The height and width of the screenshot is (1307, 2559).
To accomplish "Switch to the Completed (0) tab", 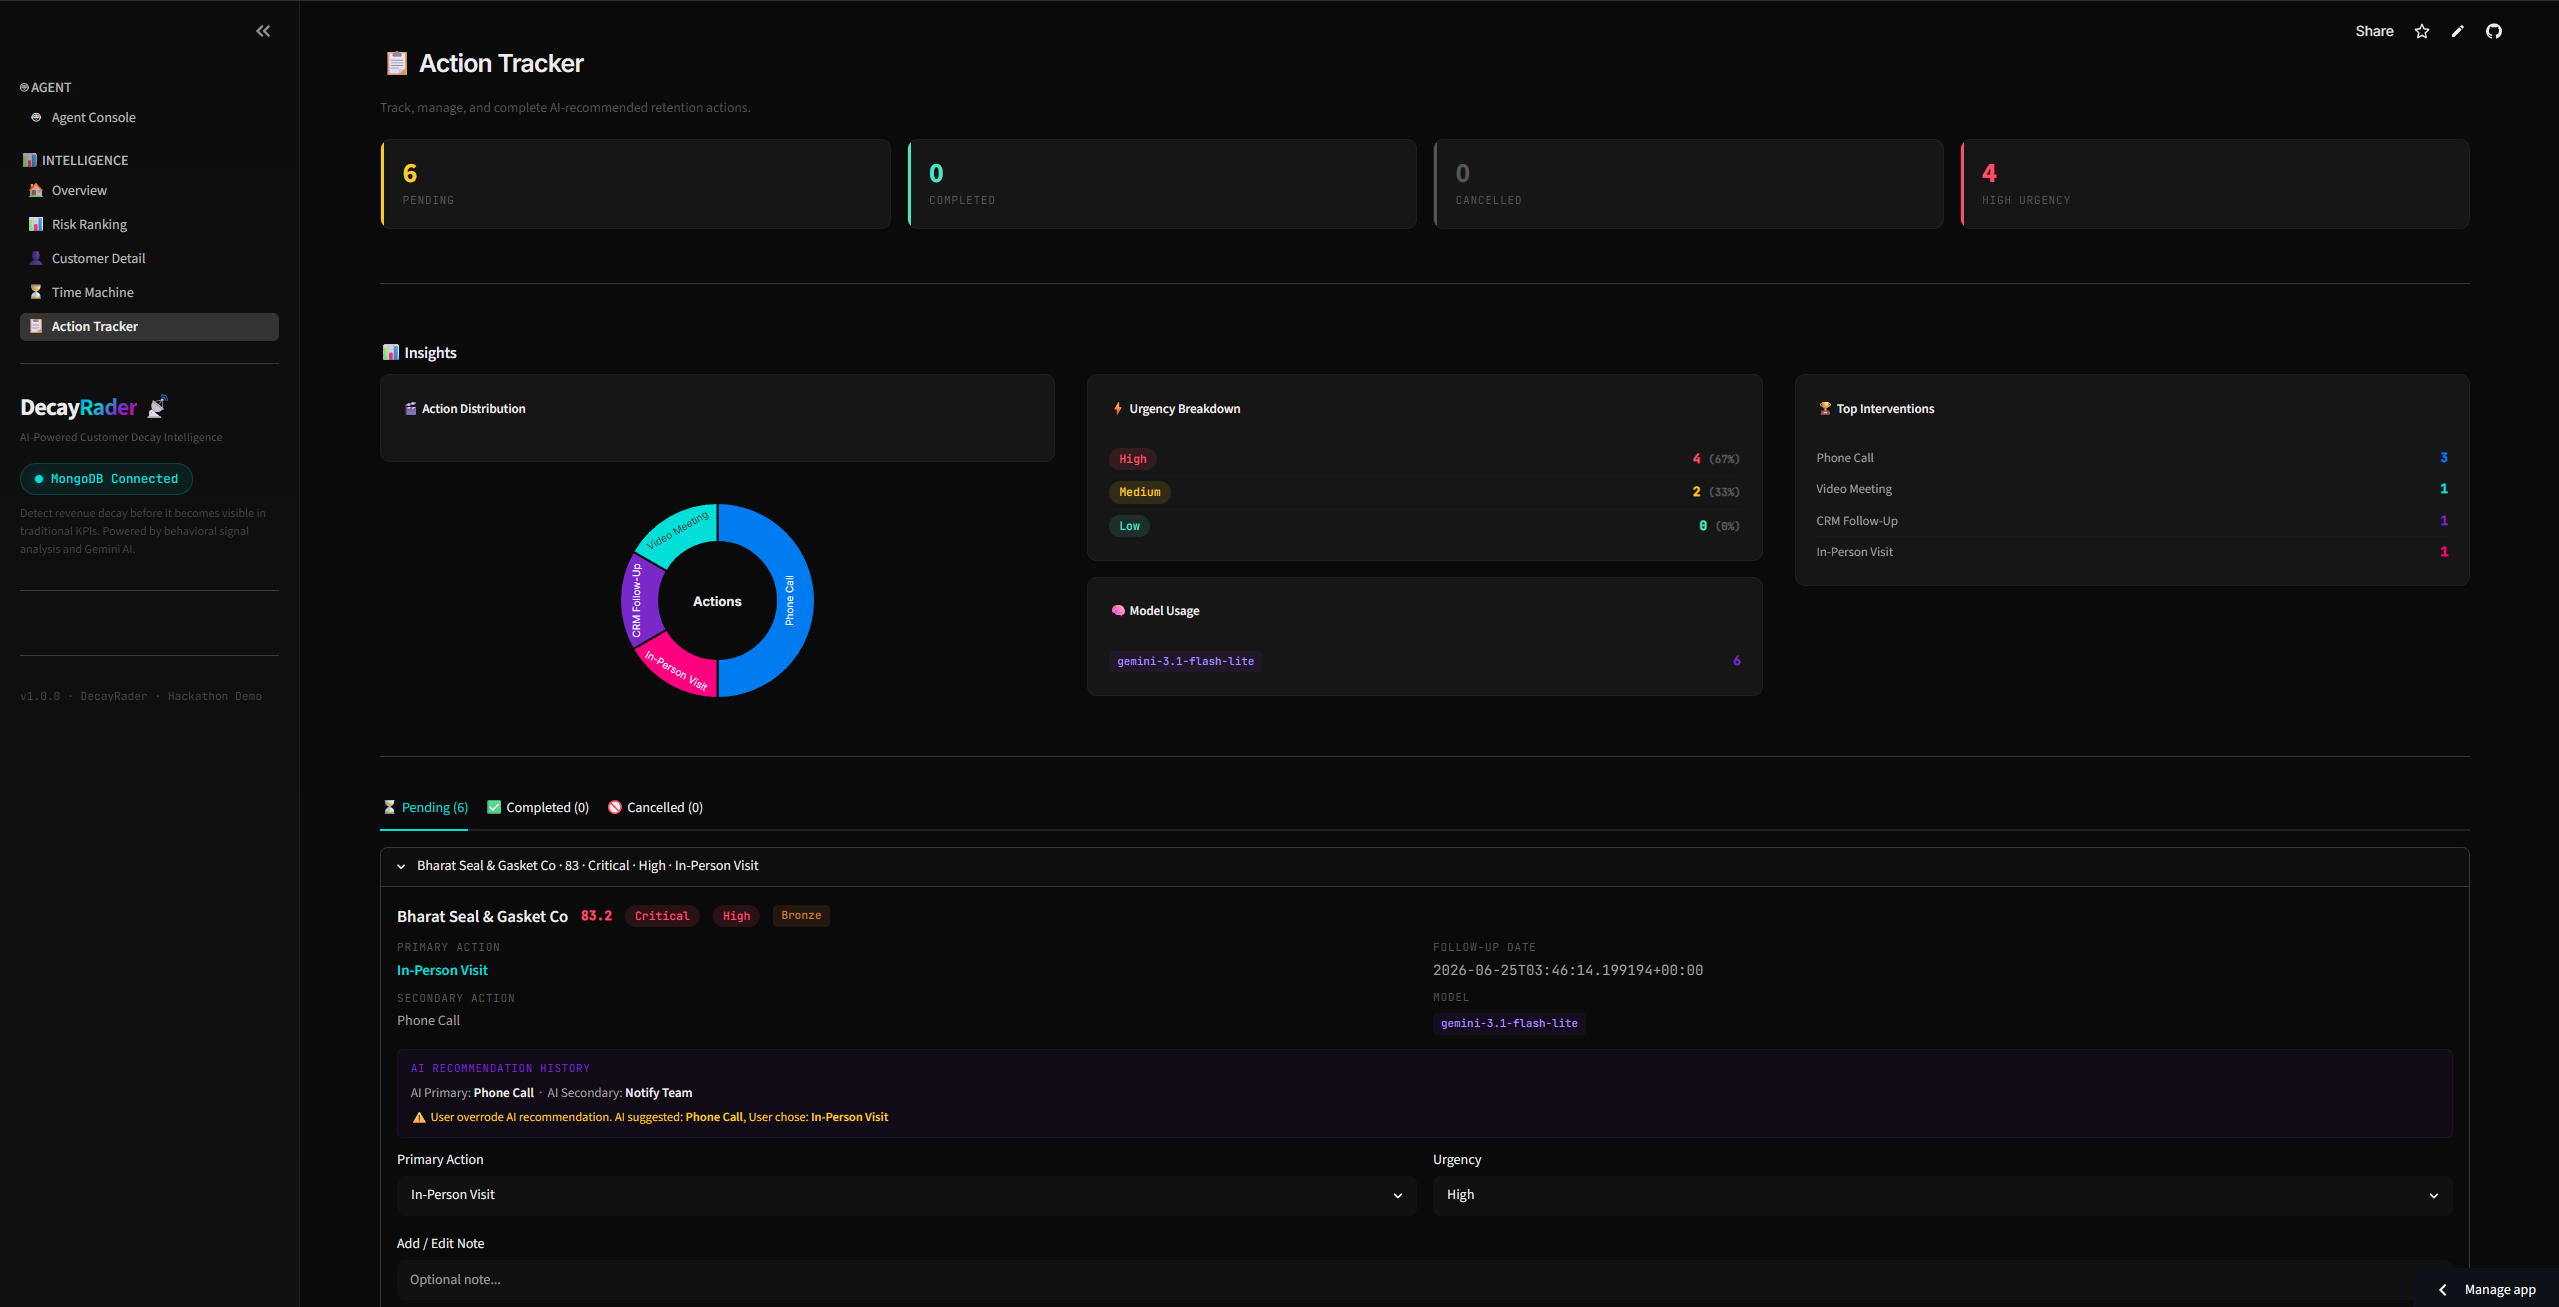I will [x=538, y=807].
